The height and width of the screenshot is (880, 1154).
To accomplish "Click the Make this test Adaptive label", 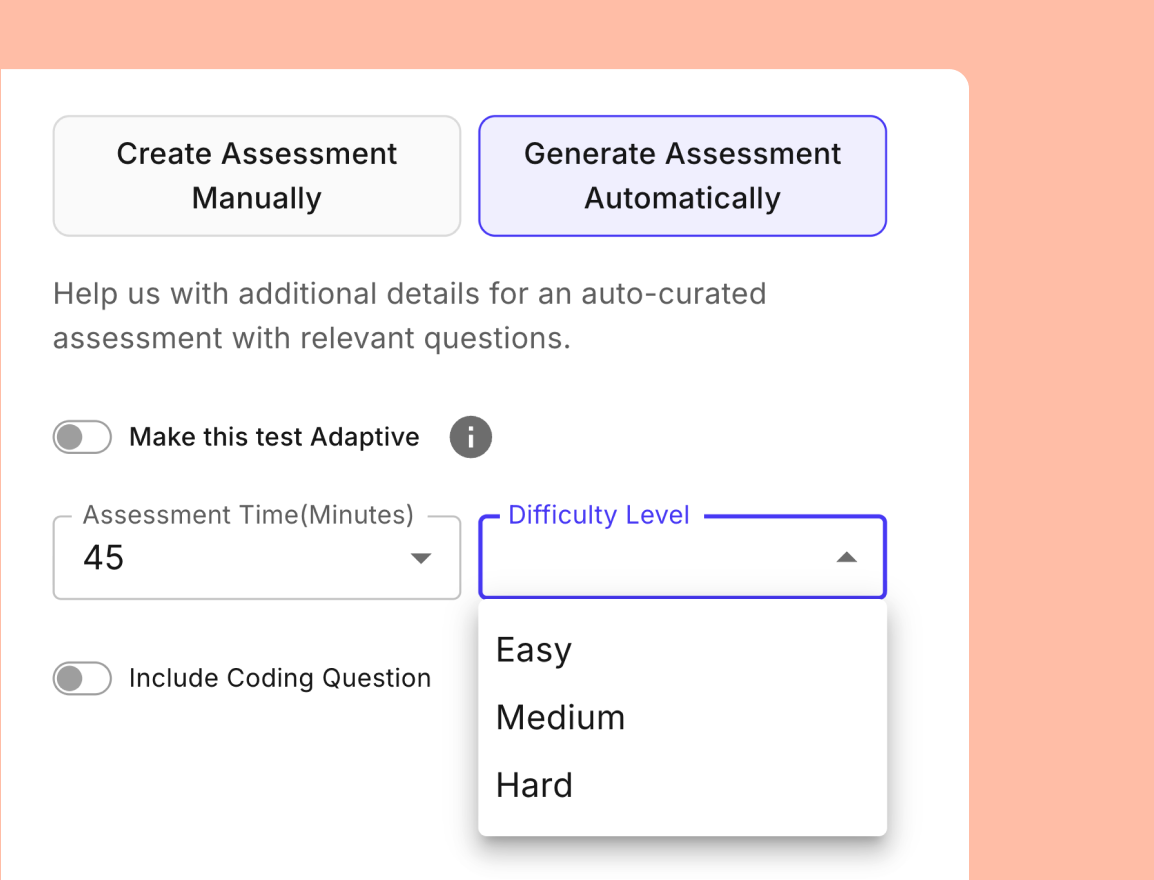I will [x=273, y=437].
